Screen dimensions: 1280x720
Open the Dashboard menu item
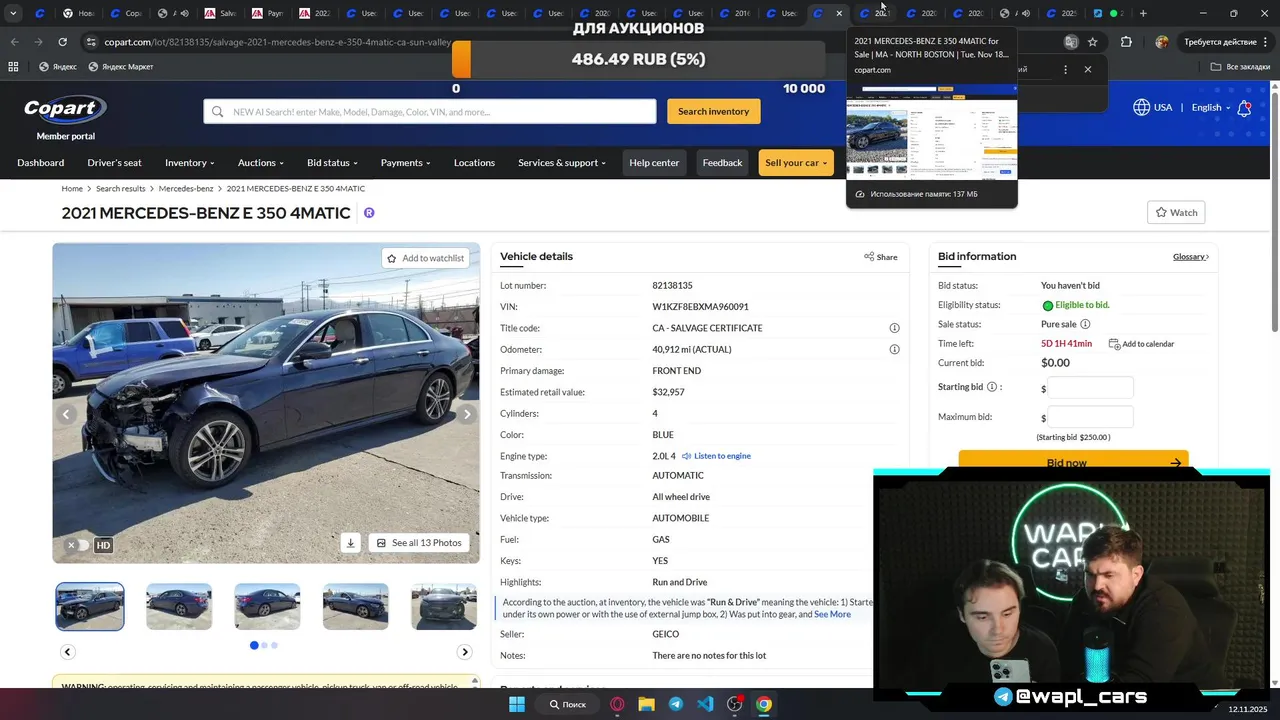41,163
